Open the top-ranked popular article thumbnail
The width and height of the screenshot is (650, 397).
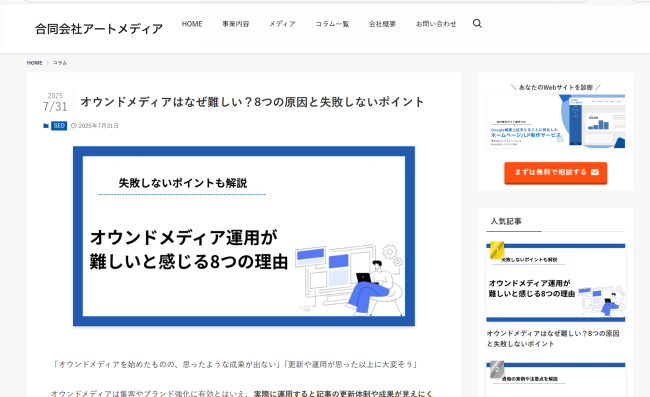555,283
